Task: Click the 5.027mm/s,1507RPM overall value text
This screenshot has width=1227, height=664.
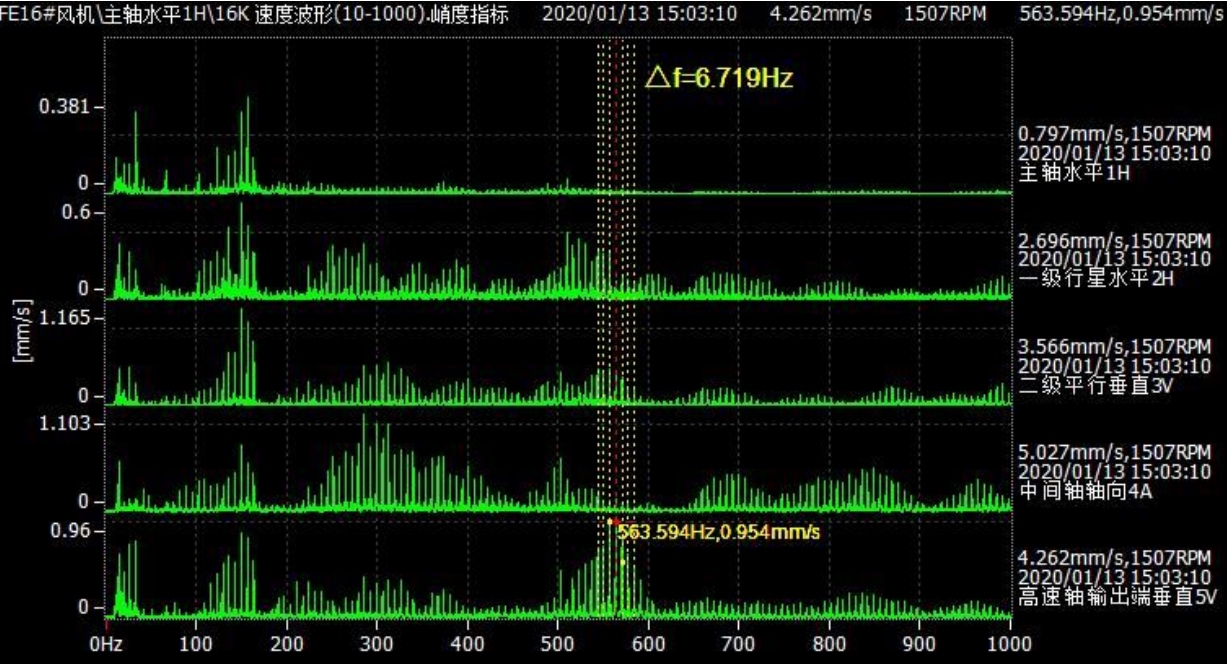Action: pyautogui.click(x=1115, y=453)
